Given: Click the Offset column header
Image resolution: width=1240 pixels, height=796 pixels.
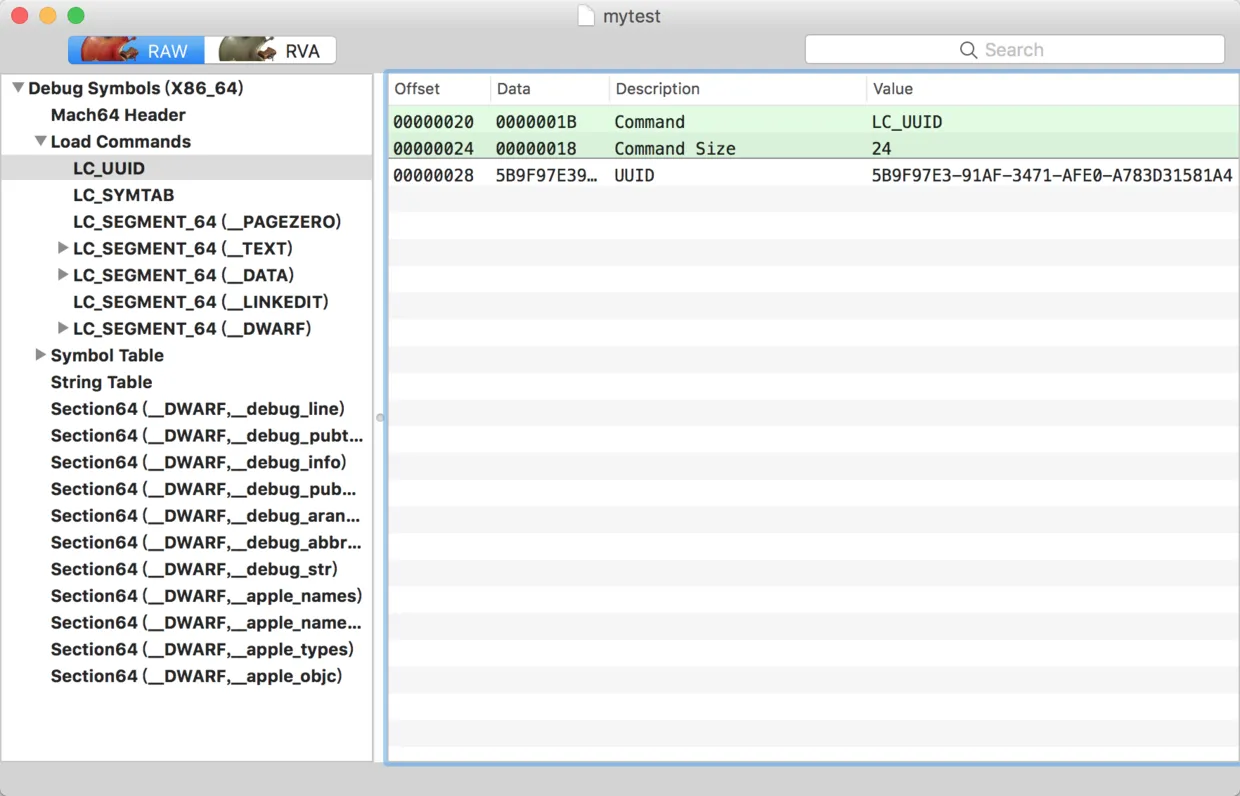Looking at the screenshot, I should 439,89.
